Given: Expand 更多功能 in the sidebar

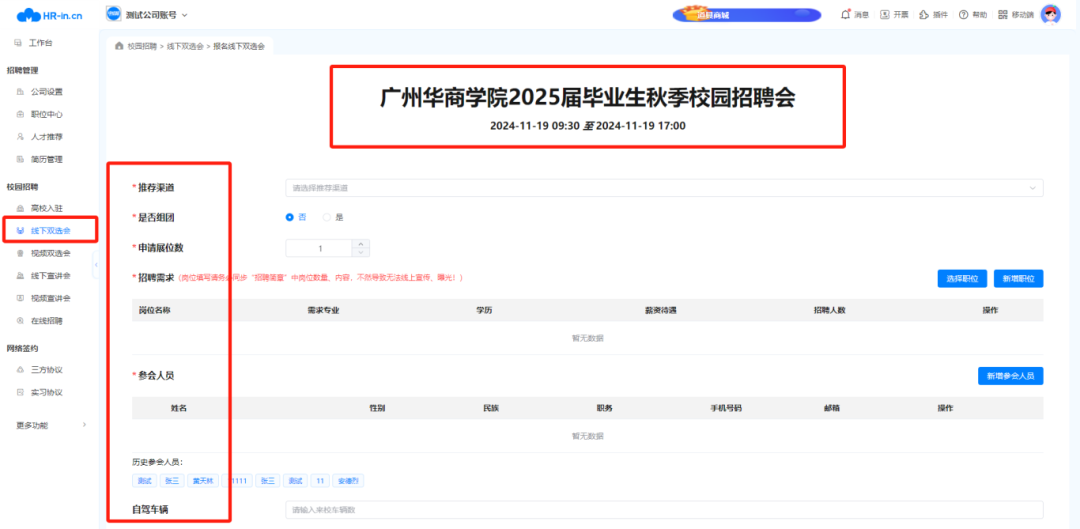Looking at the screenshot, I should click(x=50, y=425).
